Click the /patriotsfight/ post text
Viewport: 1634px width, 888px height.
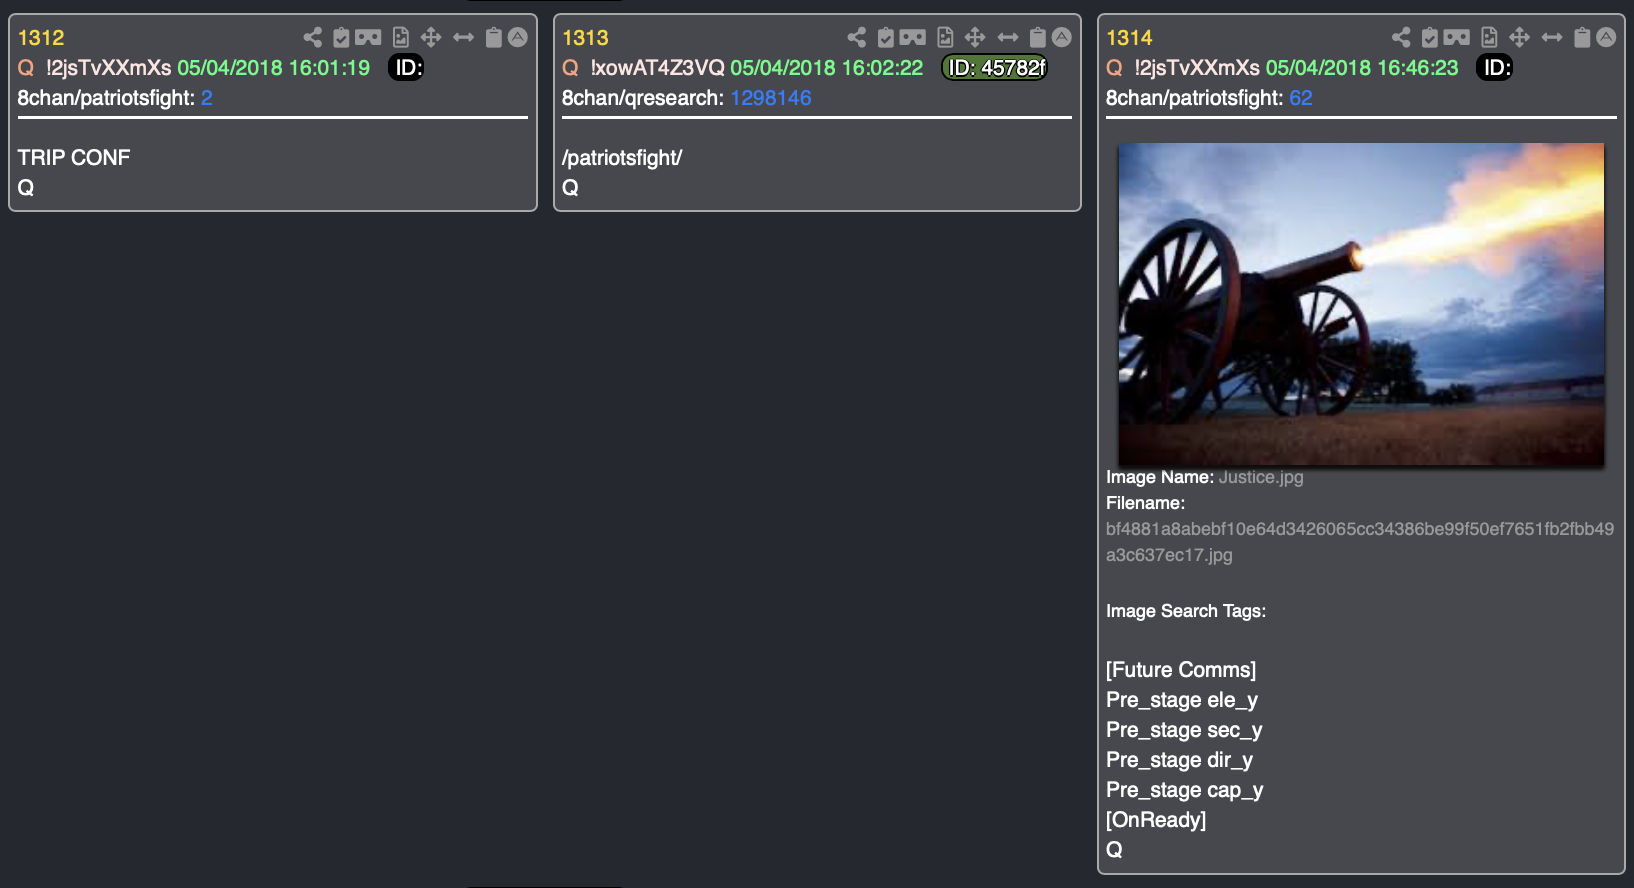click(x=622, y=158)
